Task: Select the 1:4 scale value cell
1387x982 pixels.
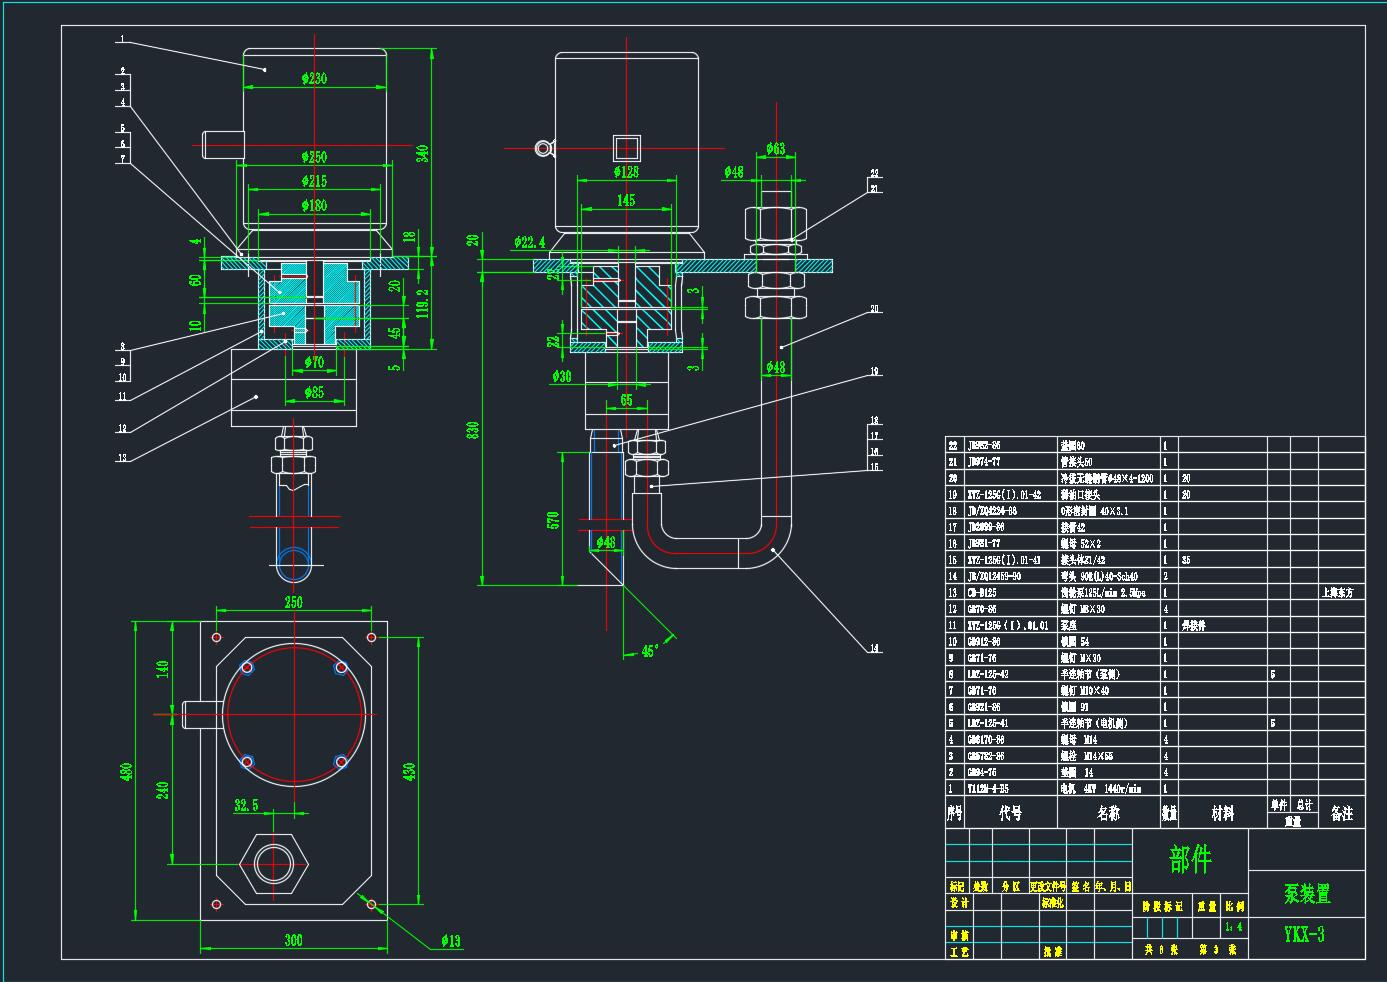Action: 1233,927
